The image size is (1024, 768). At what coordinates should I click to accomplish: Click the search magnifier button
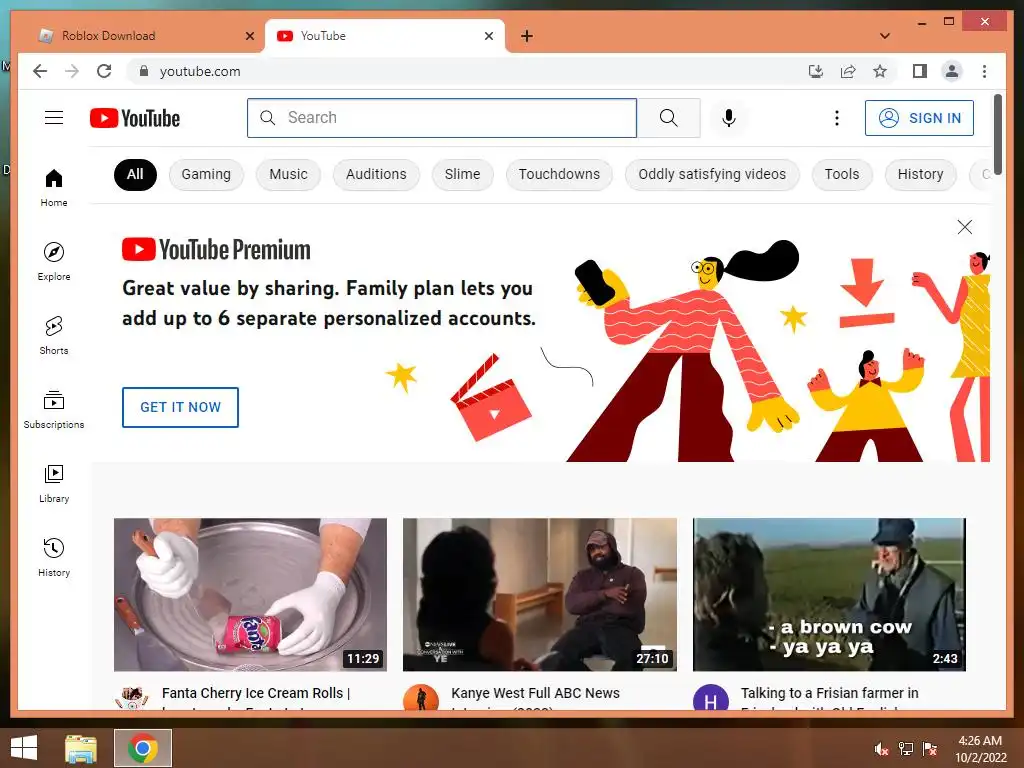click(669, 118)
